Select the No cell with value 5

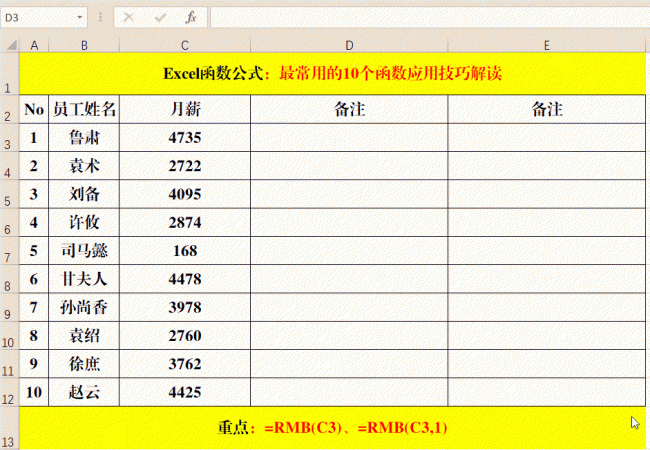coord(34,251)
